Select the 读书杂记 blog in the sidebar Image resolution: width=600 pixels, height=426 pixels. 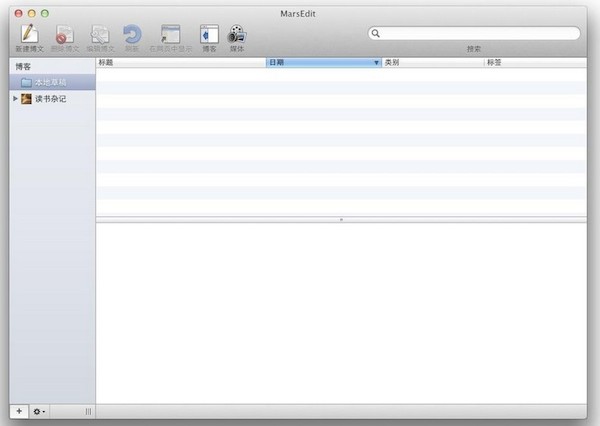tap(52, 99)
